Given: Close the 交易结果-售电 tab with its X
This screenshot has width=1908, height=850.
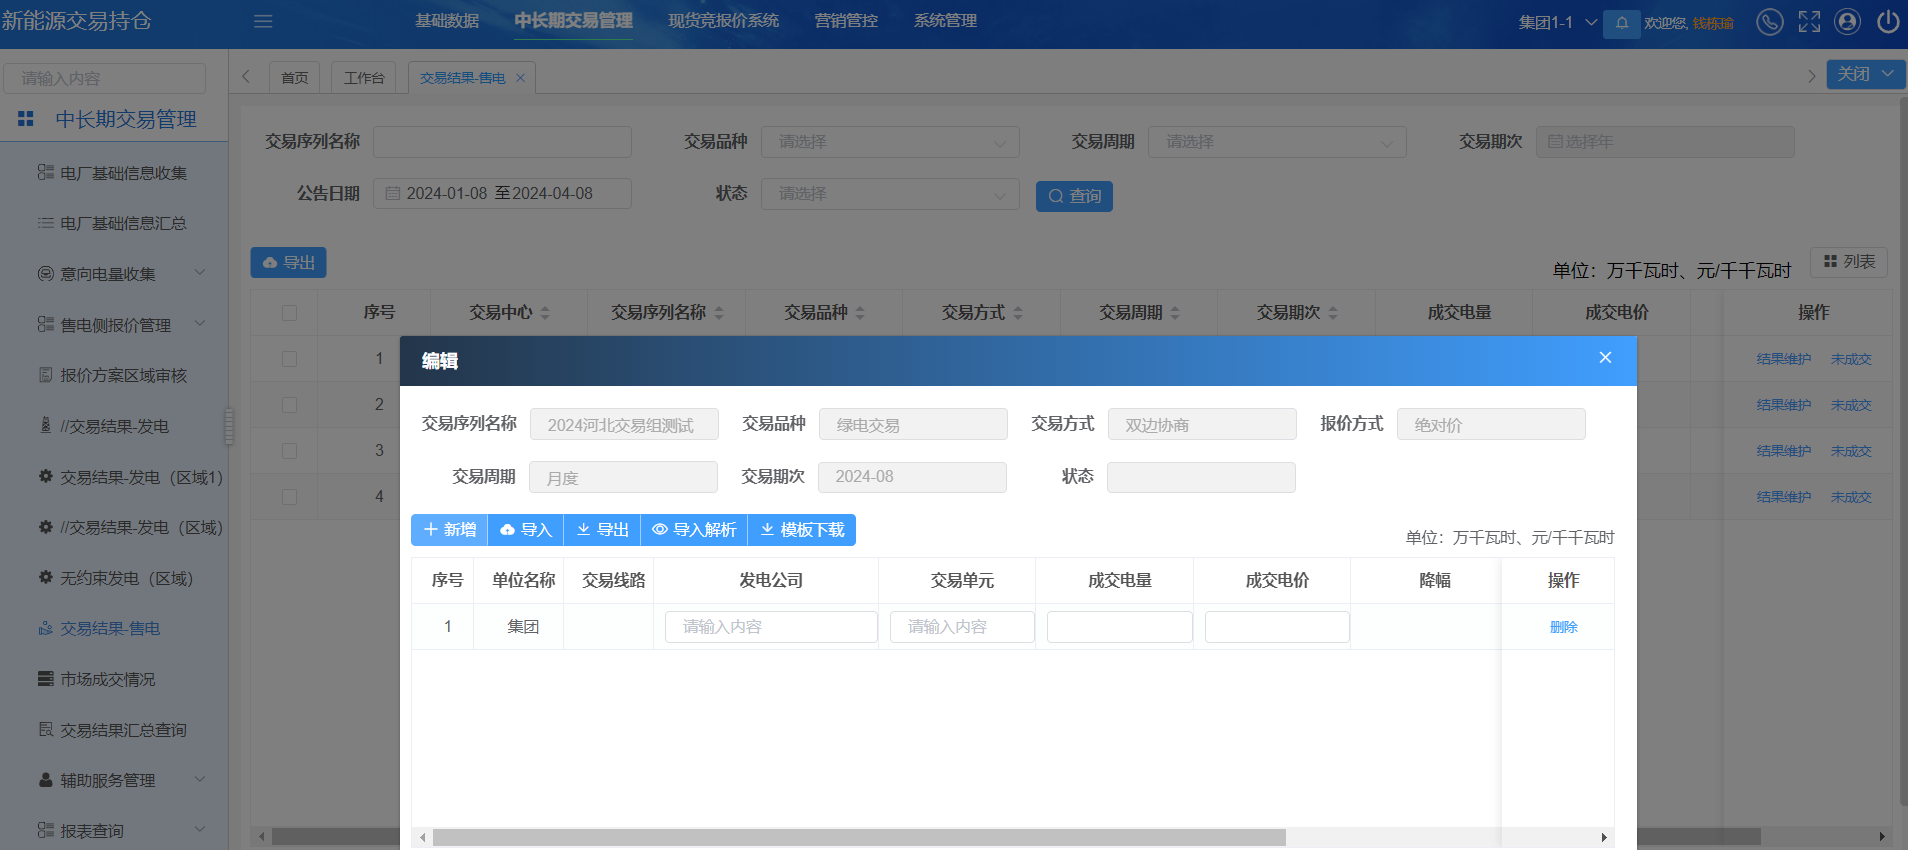Looking at the screenshot, I should (x=520, y=78).
